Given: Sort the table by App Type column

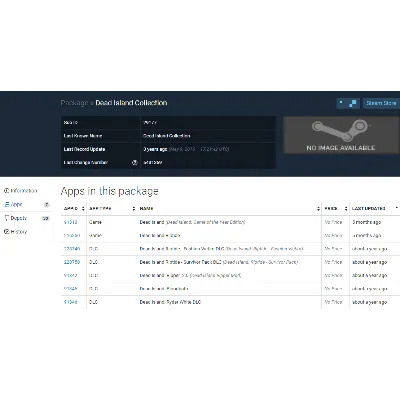Looking at the screenshot, I should (112, 209).
